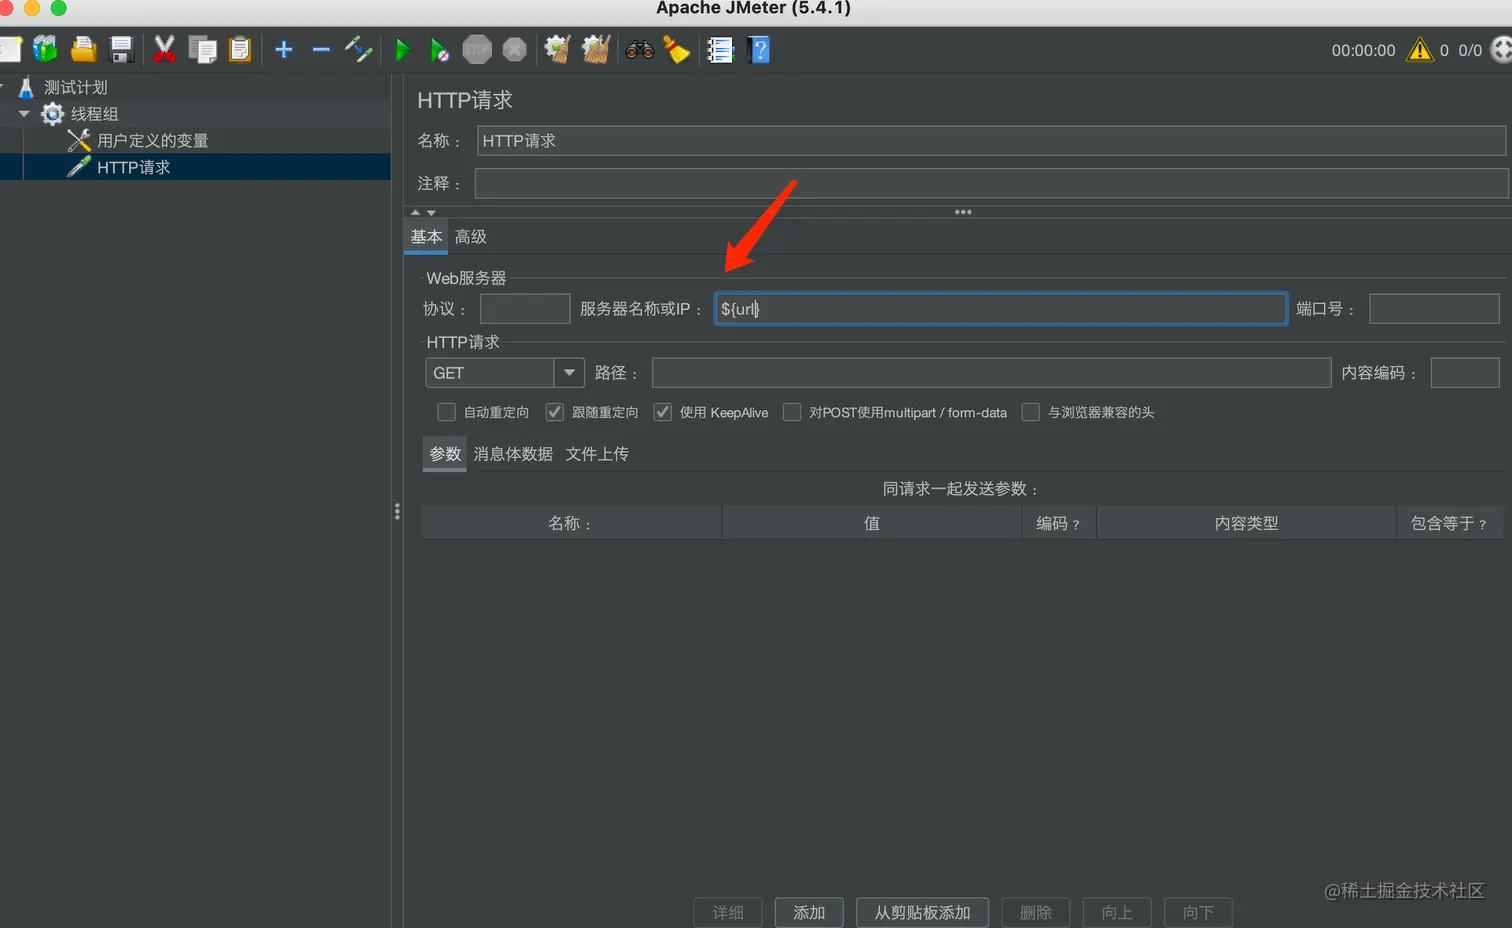Click the panel collapse arrow above 基本 tab
Image resolution: width=1512 pixels, height=928 pixels.
coord(415,212)
